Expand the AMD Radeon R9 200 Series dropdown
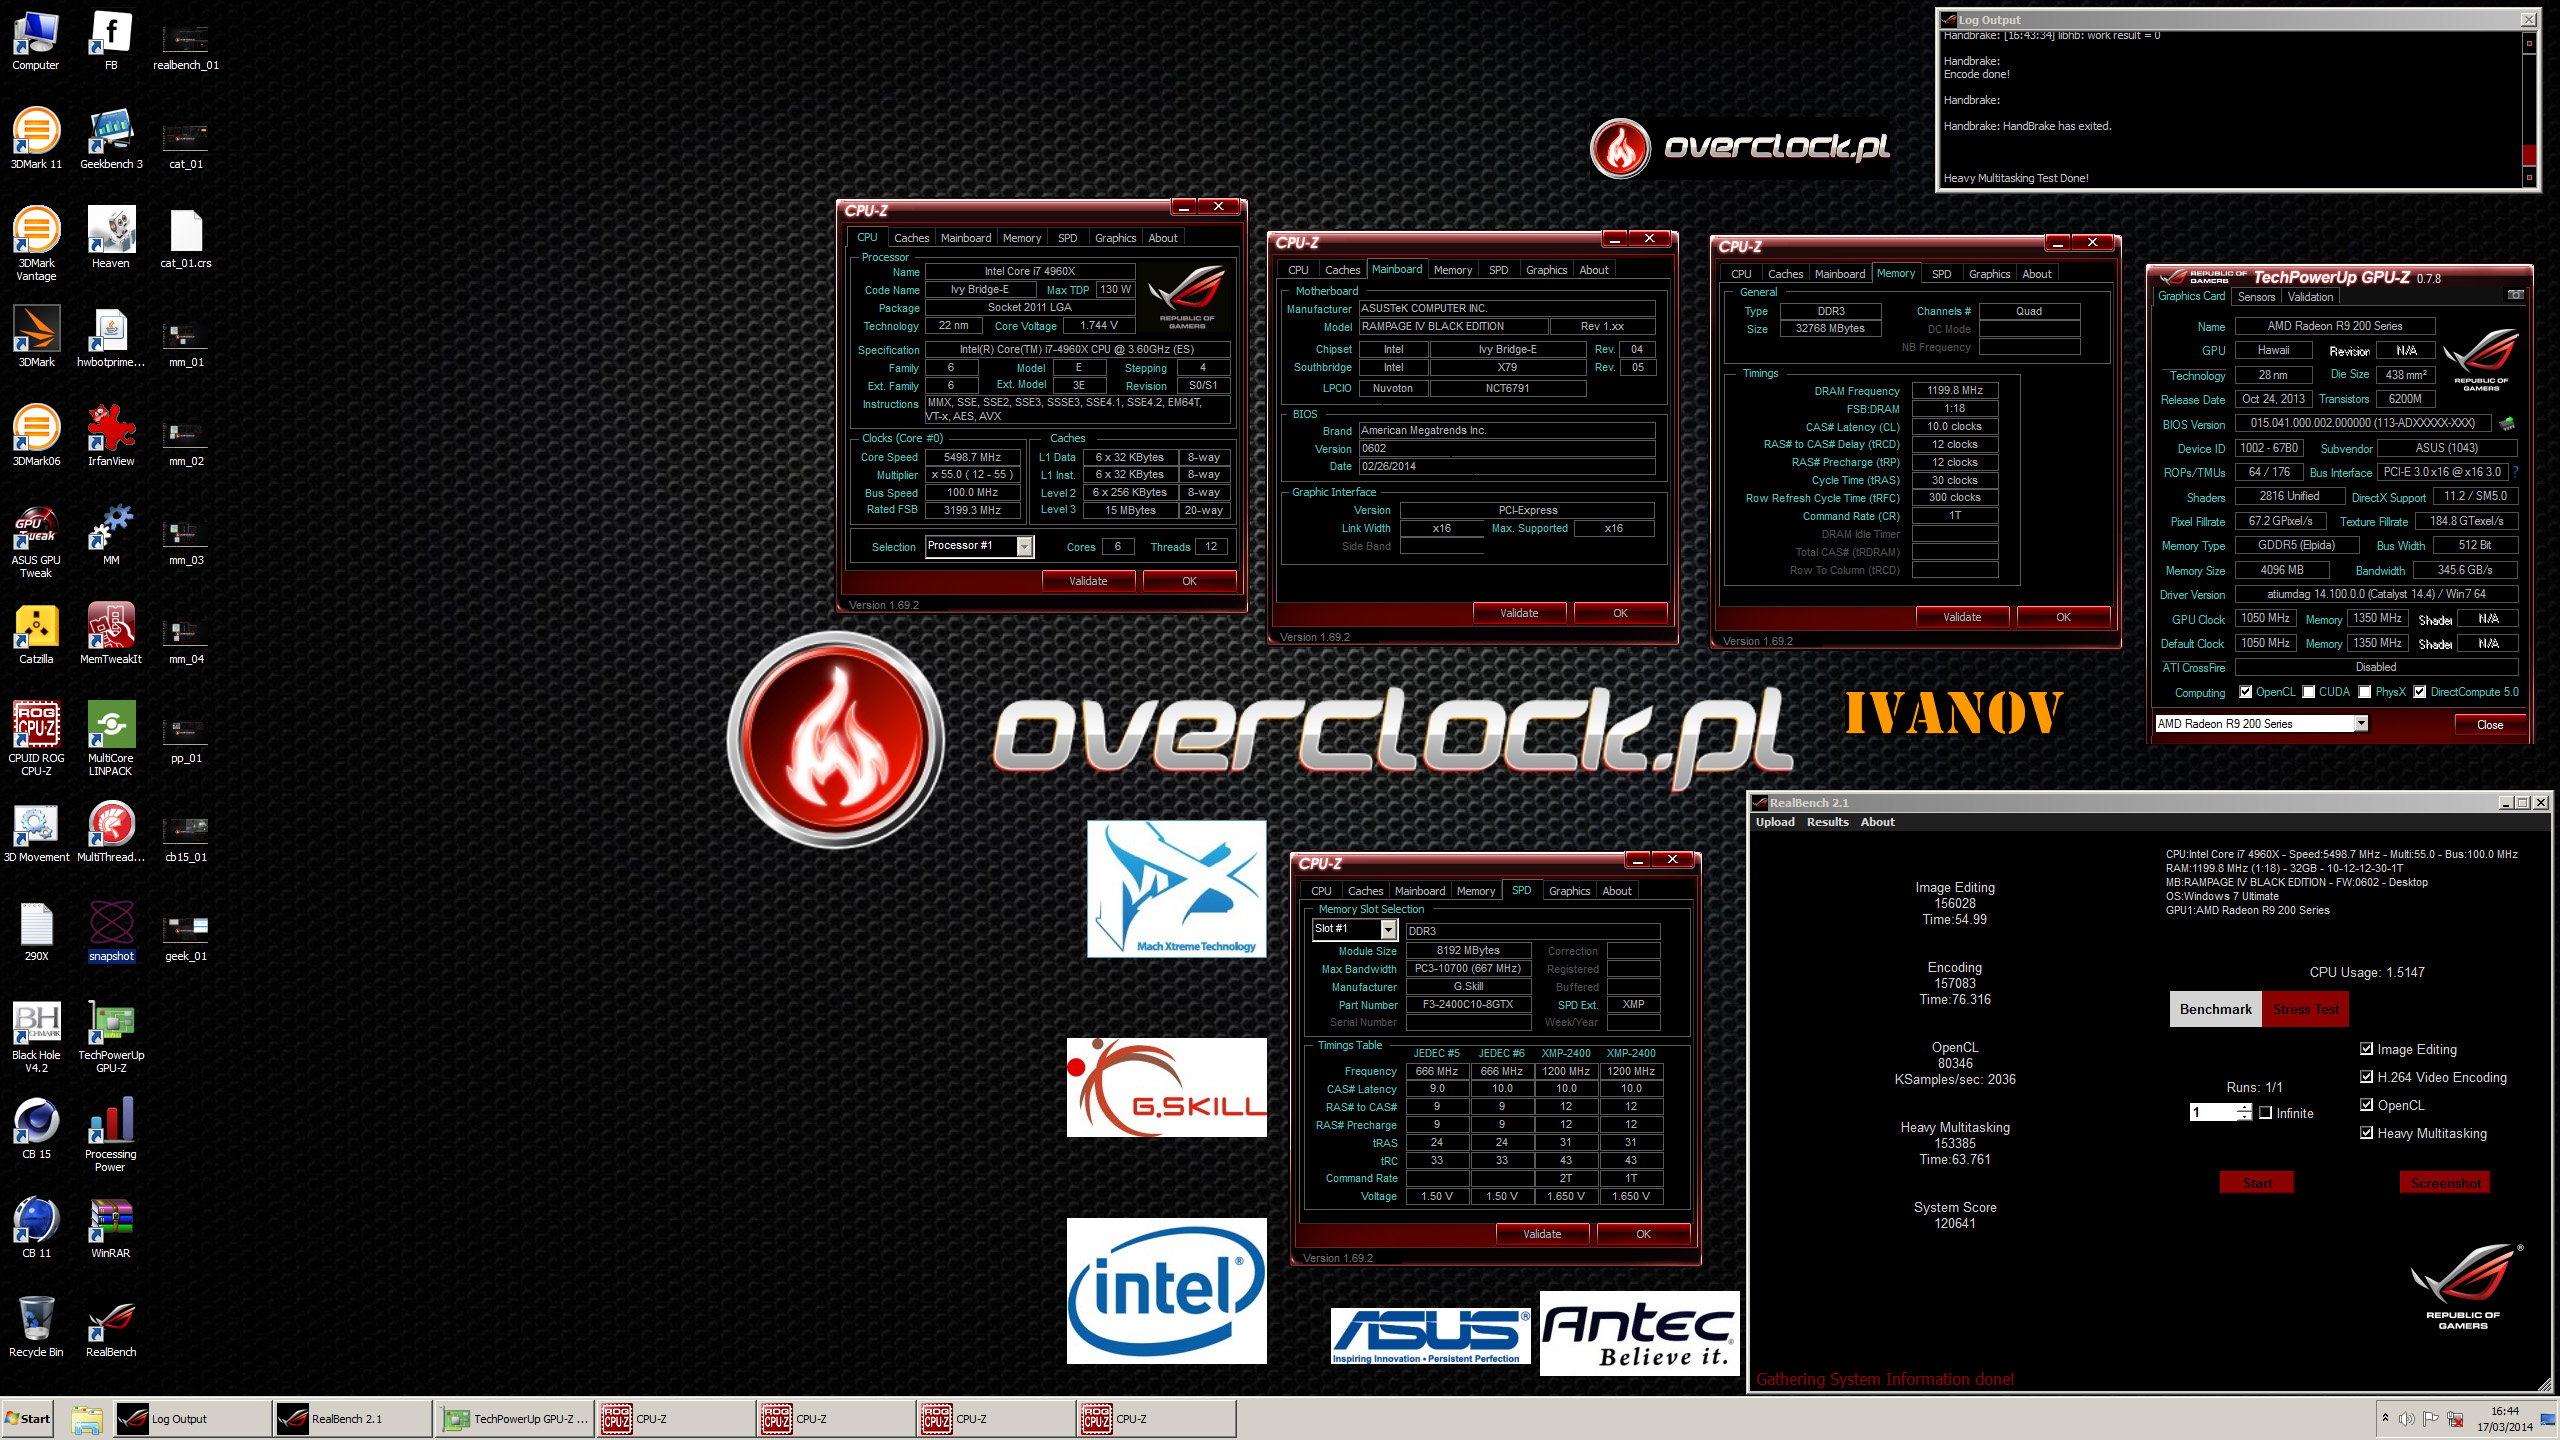The image size is (2560, 1440). click(2361, 724)
